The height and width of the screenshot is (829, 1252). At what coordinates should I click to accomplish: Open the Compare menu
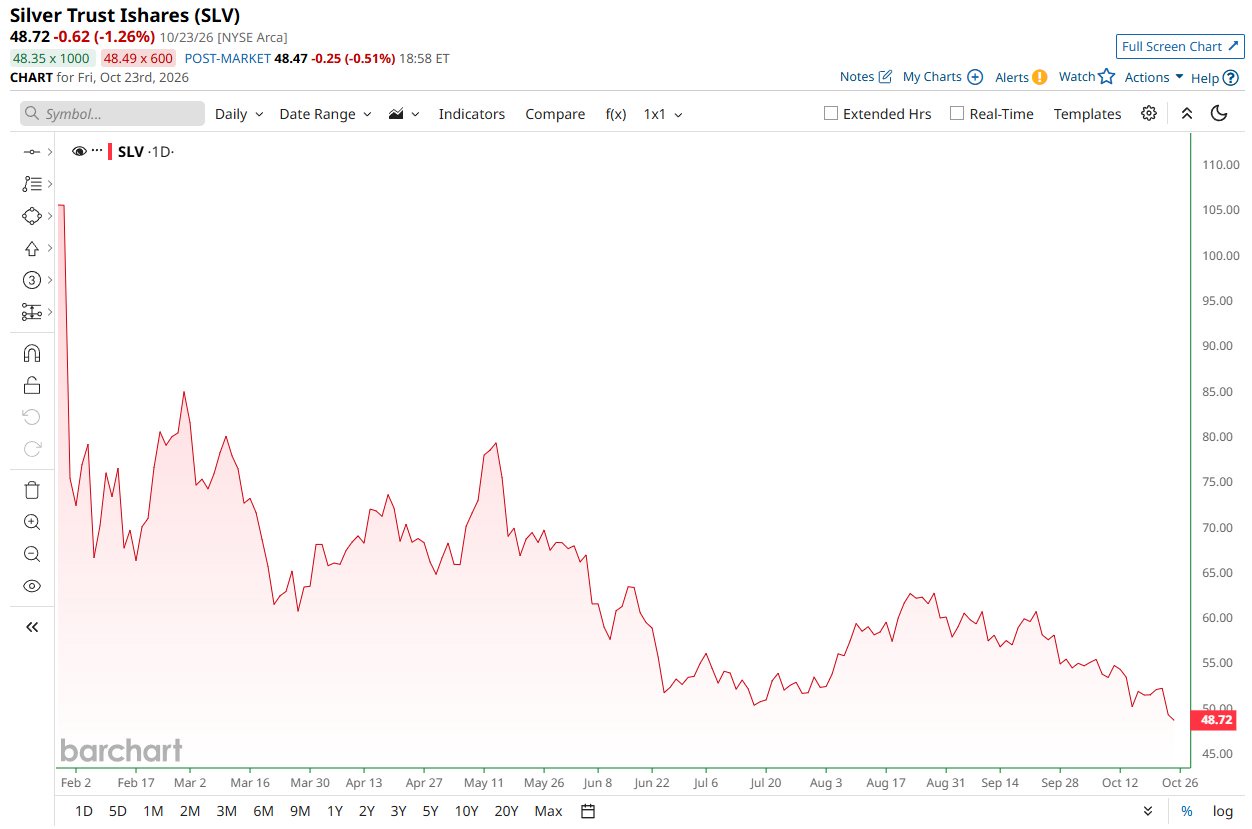555,114
